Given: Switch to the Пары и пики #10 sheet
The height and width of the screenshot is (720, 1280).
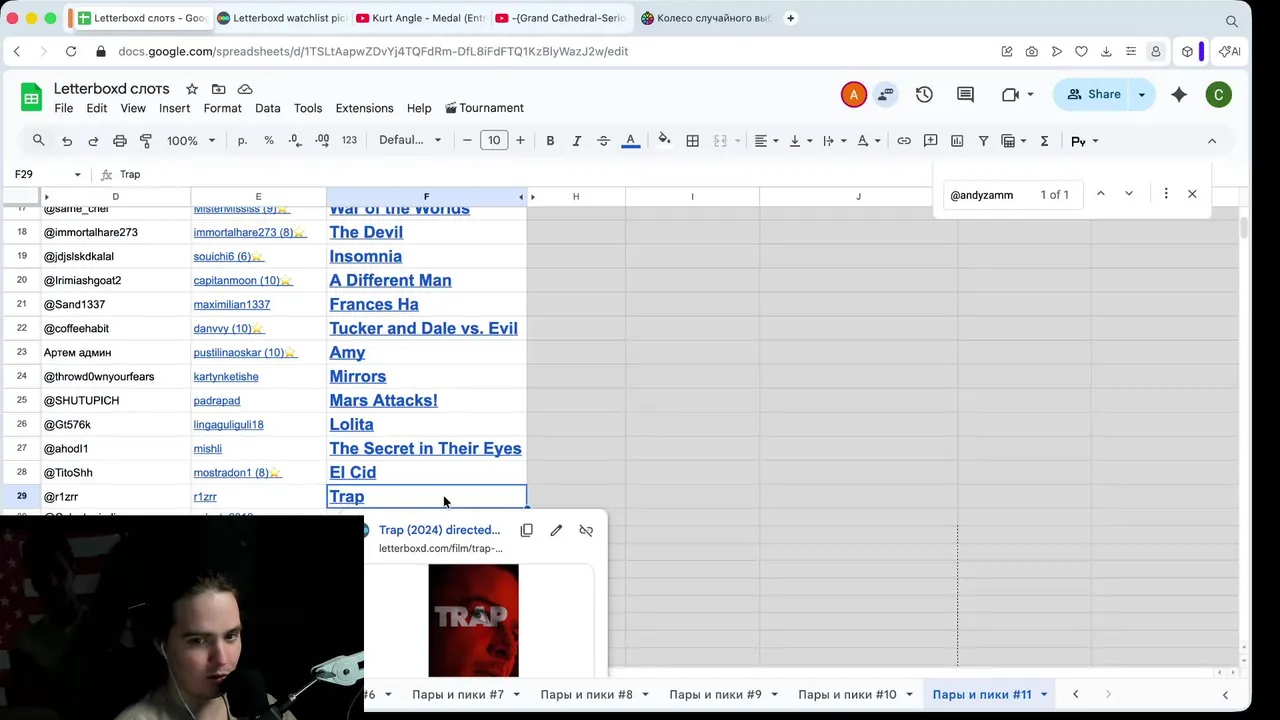Looking at the screenshot, I should [x=847, y=694].
